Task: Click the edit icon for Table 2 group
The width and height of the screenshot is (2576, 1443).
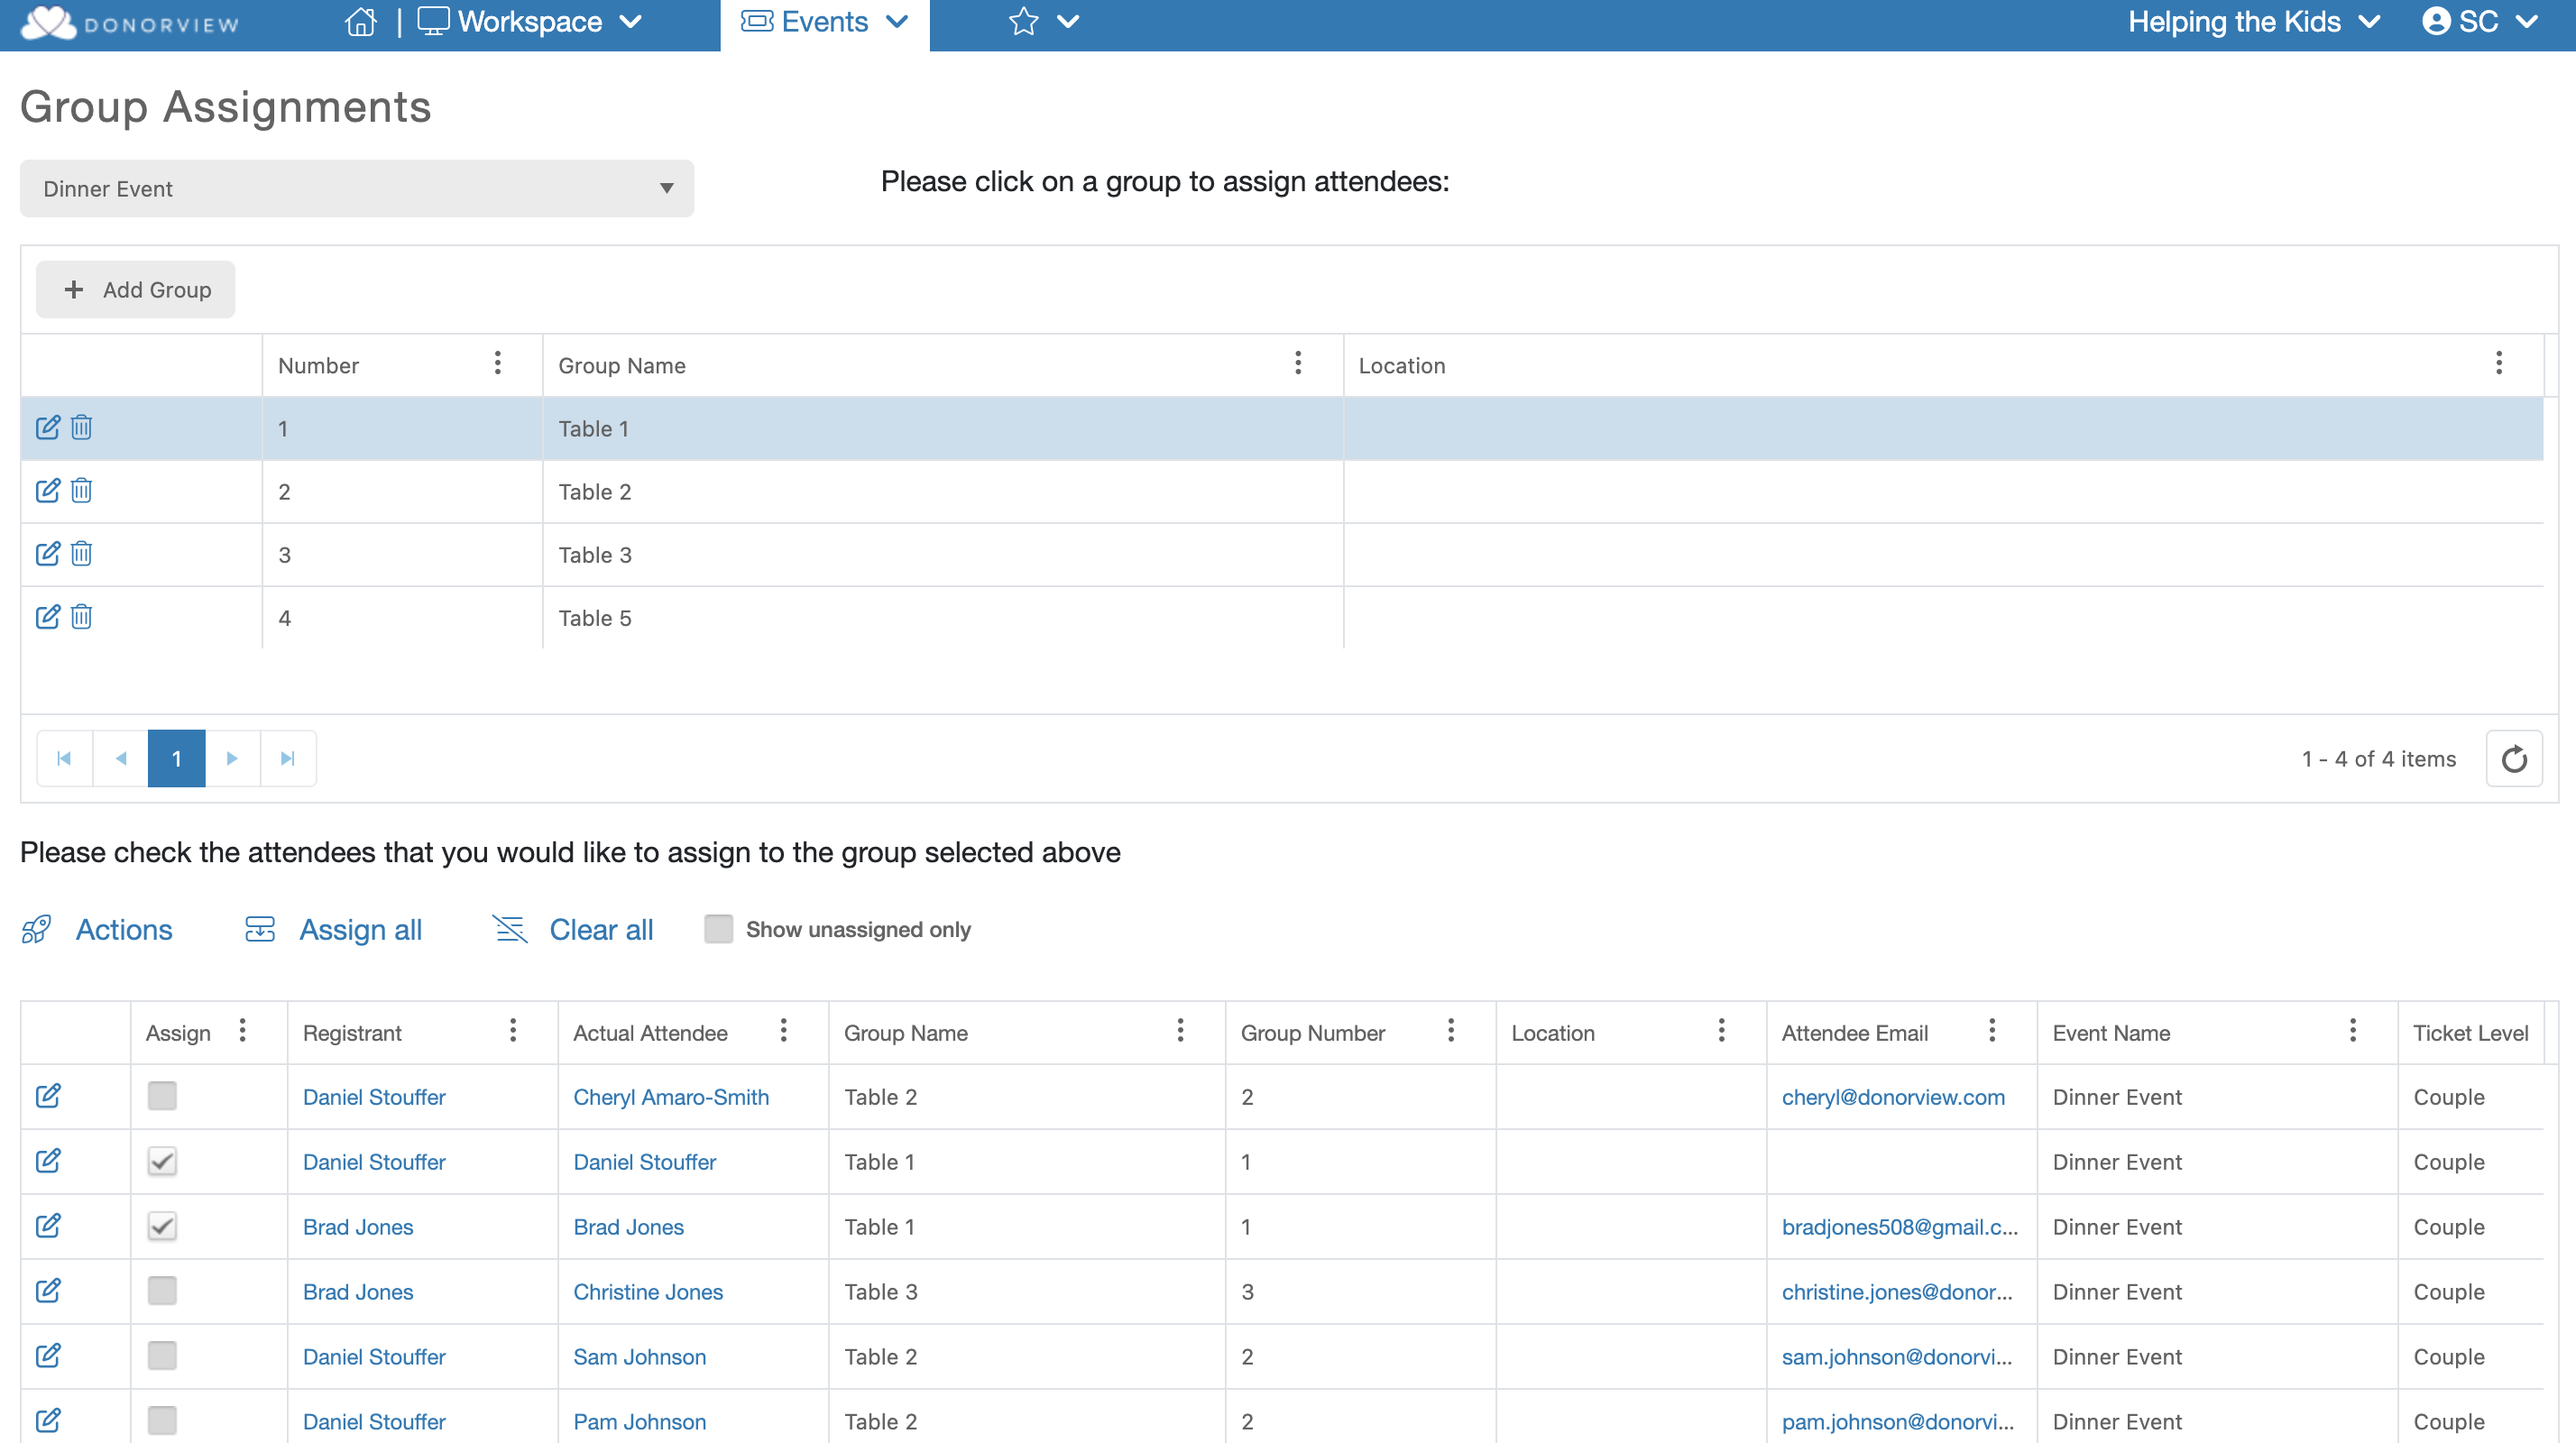Action: [47, 491]
